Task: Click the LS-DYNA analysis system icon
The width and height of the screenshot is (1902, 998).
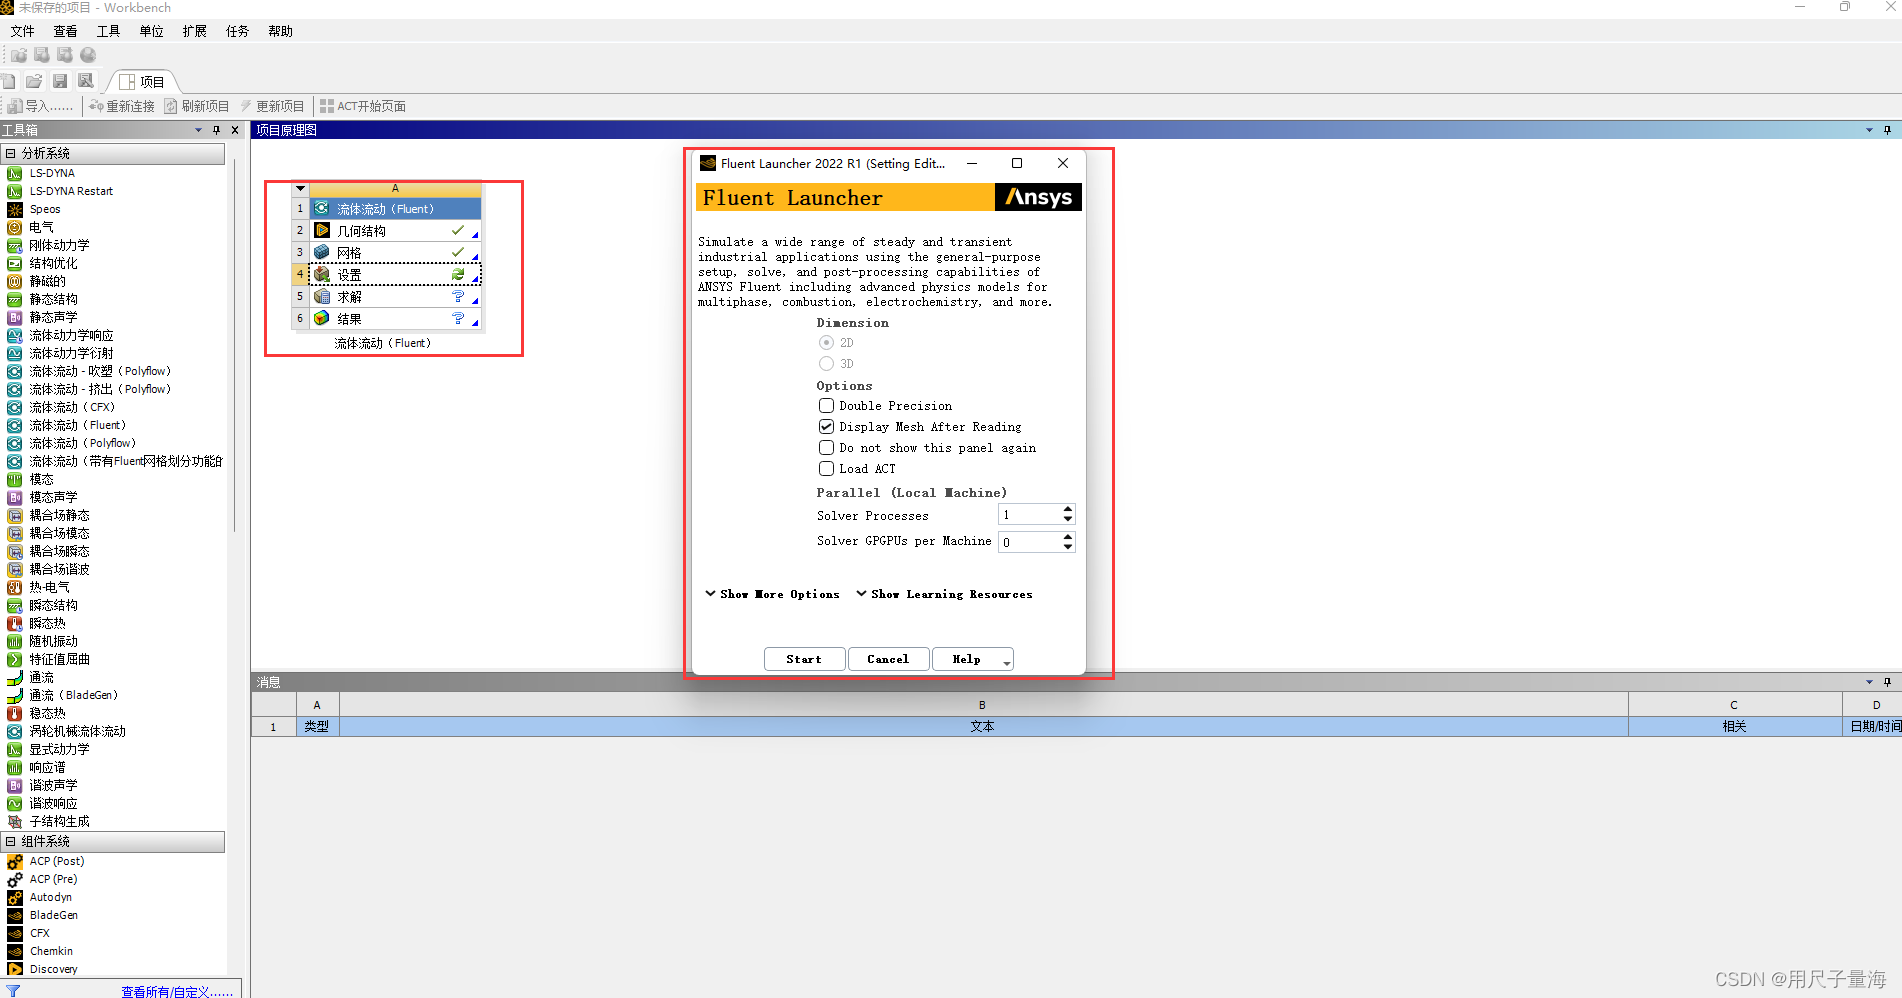Action: tap(14, 173)
